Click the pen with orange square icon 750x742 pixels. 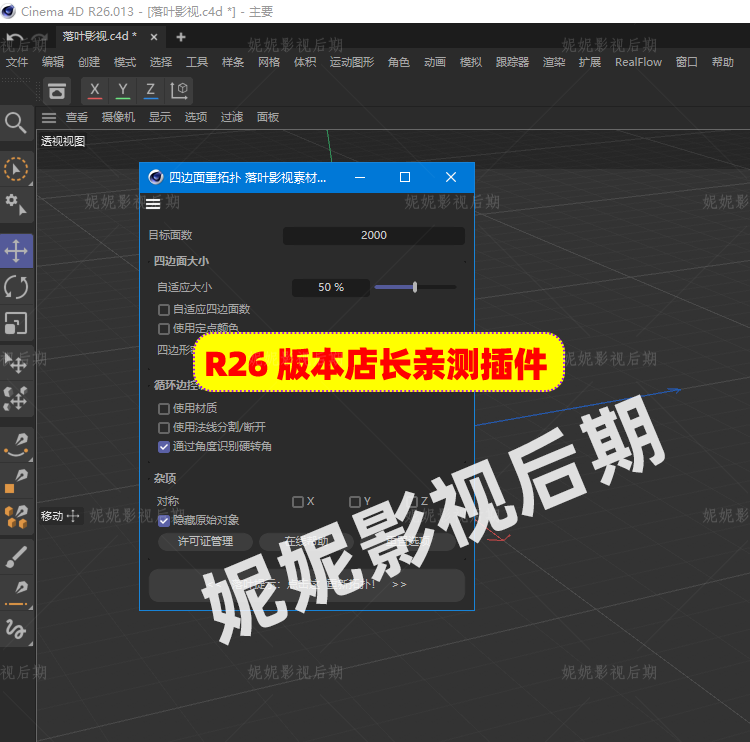tap(16, 481)
